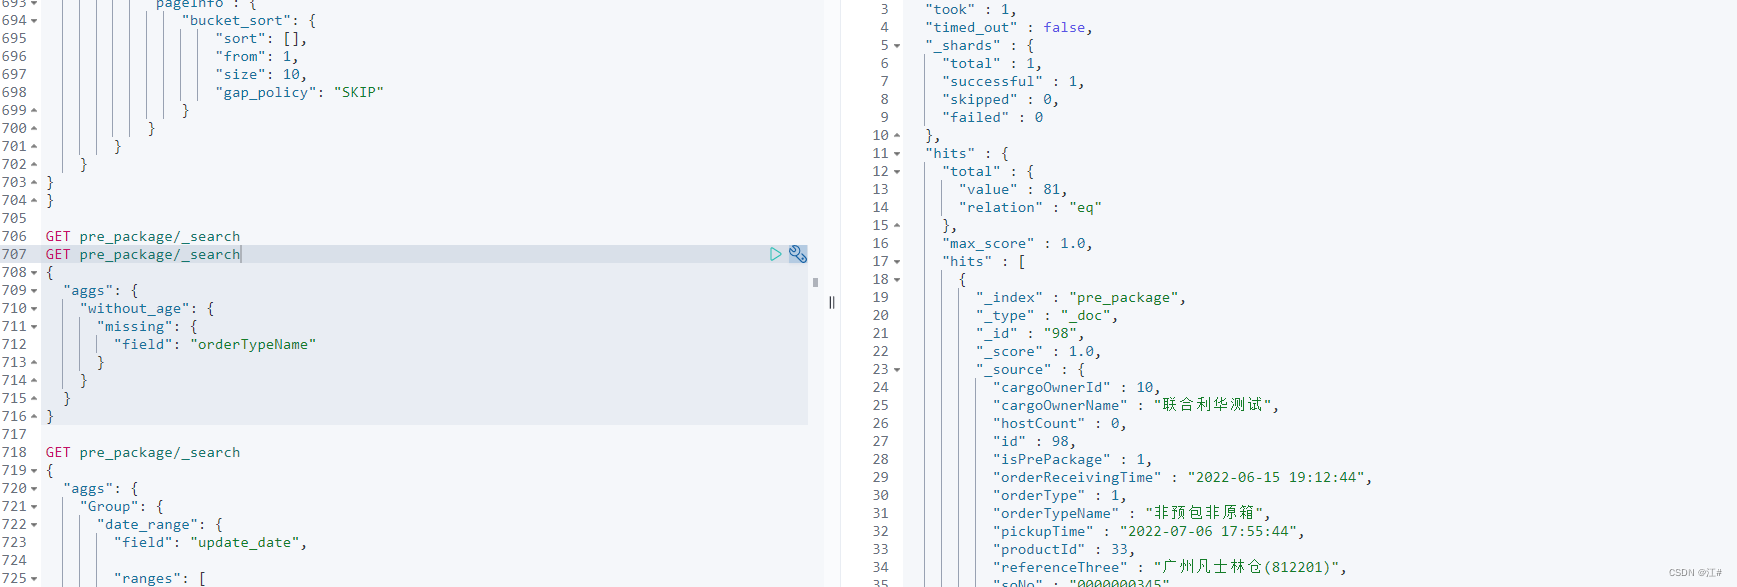The height and width of the screenshot is (587, 1737).
Task: Open the wrench actions menu
Action: tap(797, 254)
